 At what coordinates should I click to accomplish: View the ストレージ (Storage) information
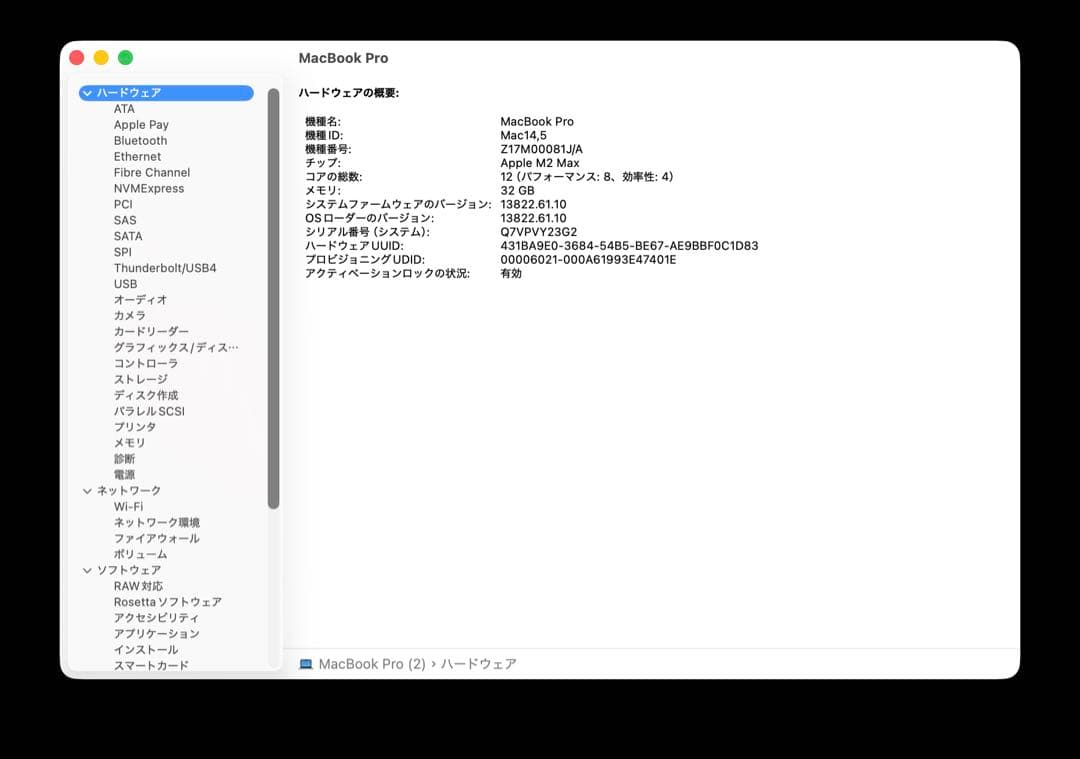[x=139, y=379]
